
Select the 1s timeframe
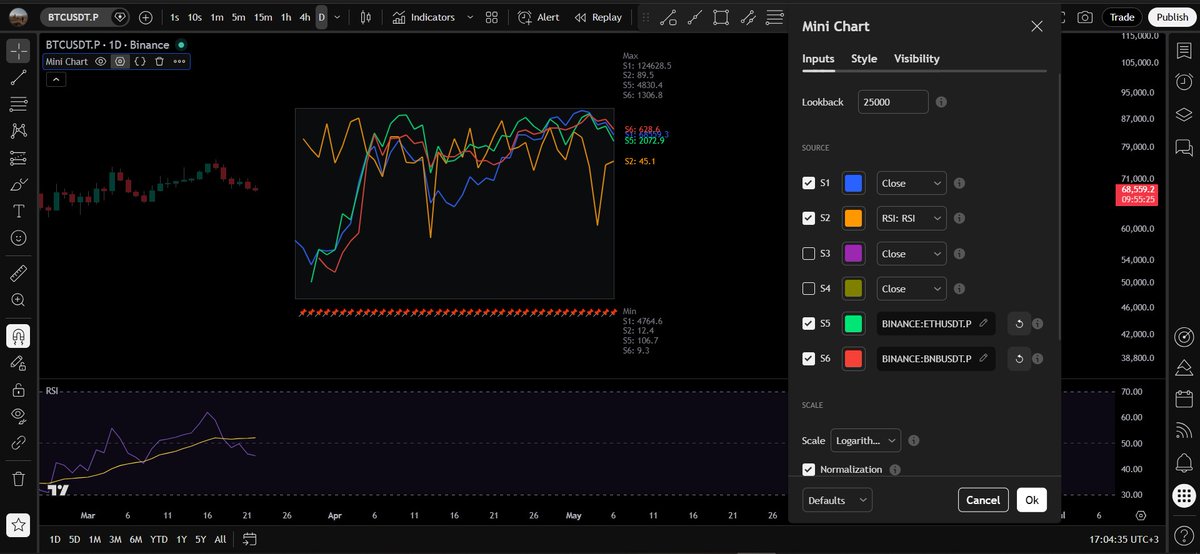pyautogui.click(x=175, y=17)
